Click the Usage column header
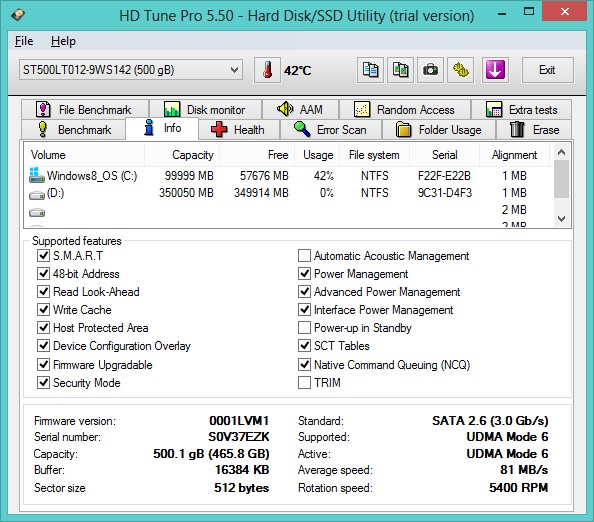Viewport: 594px width, 522px height. coord(317,155)
